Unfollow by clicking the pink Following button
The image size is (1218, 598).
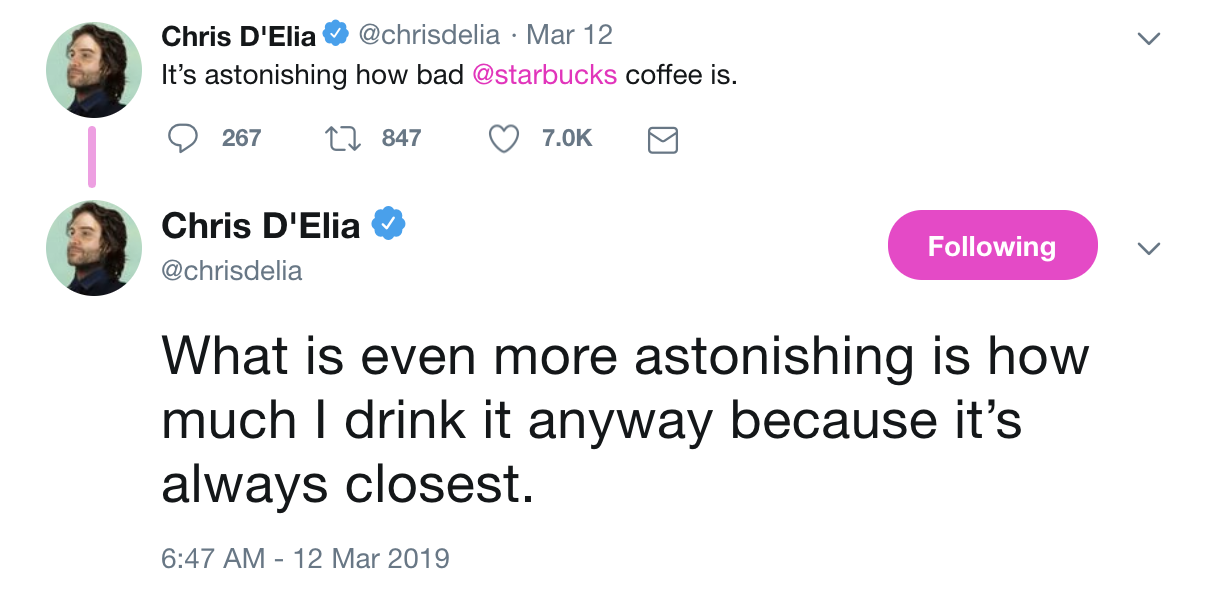point(992,244)
